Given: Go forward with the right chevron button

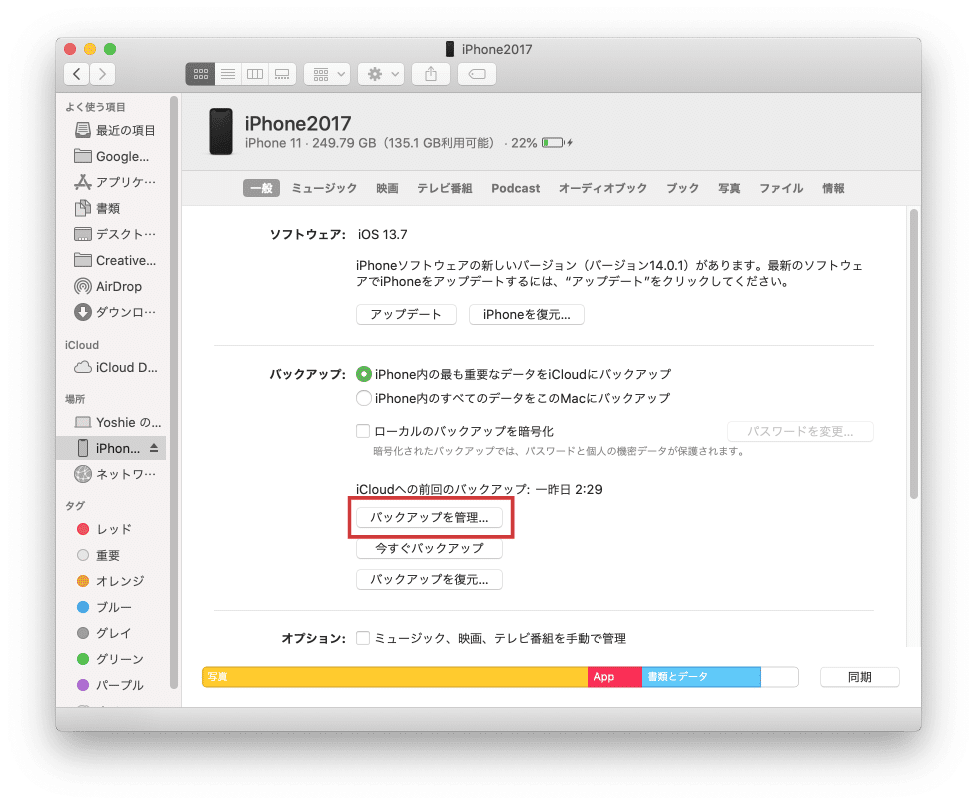Looking at the screenshot, I should click(103, 74).
